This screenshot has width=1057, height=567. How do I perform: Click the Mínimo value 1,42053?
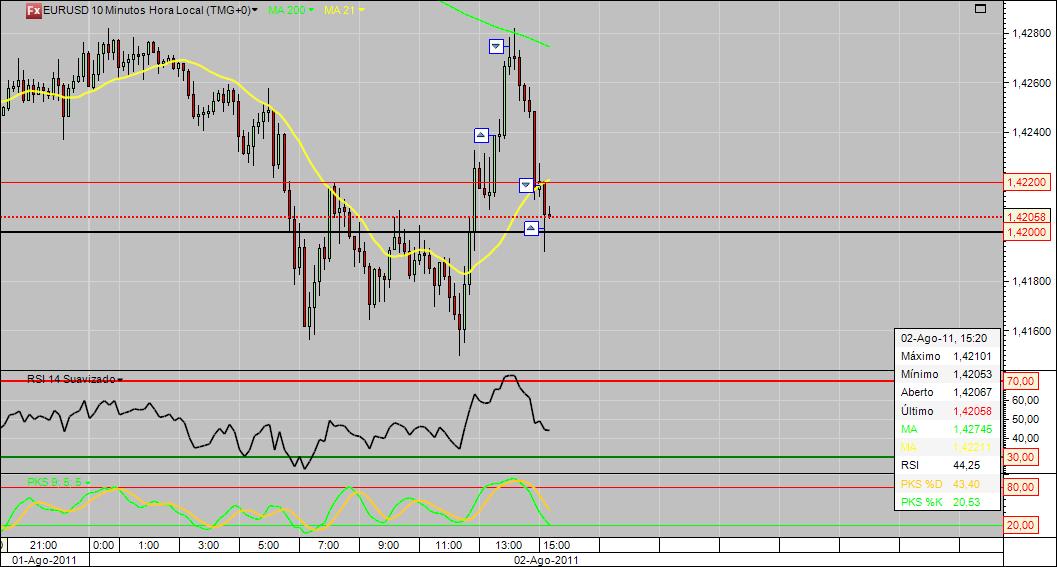pos(972,374)
